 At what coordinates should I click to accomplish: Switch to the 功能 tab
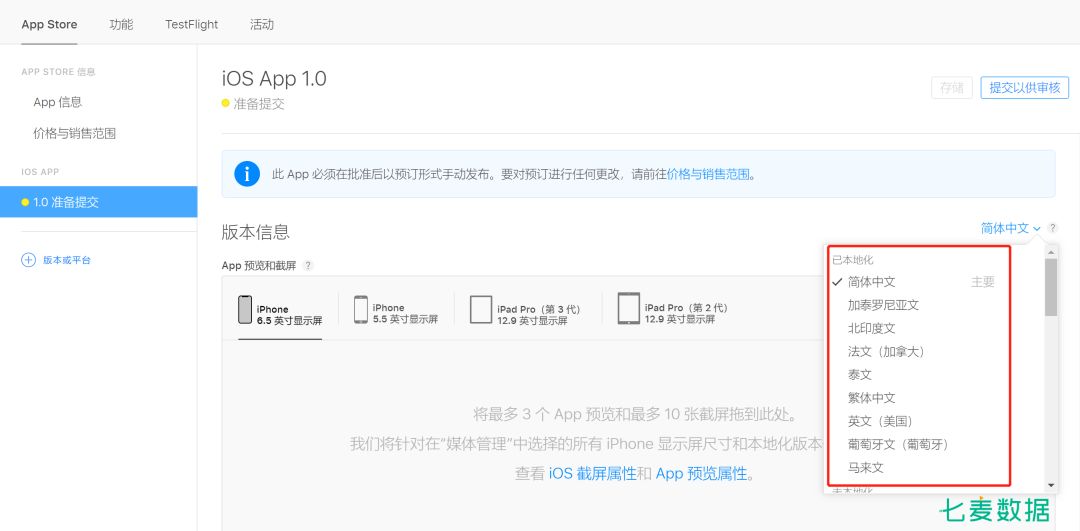(x=121, y=25)
